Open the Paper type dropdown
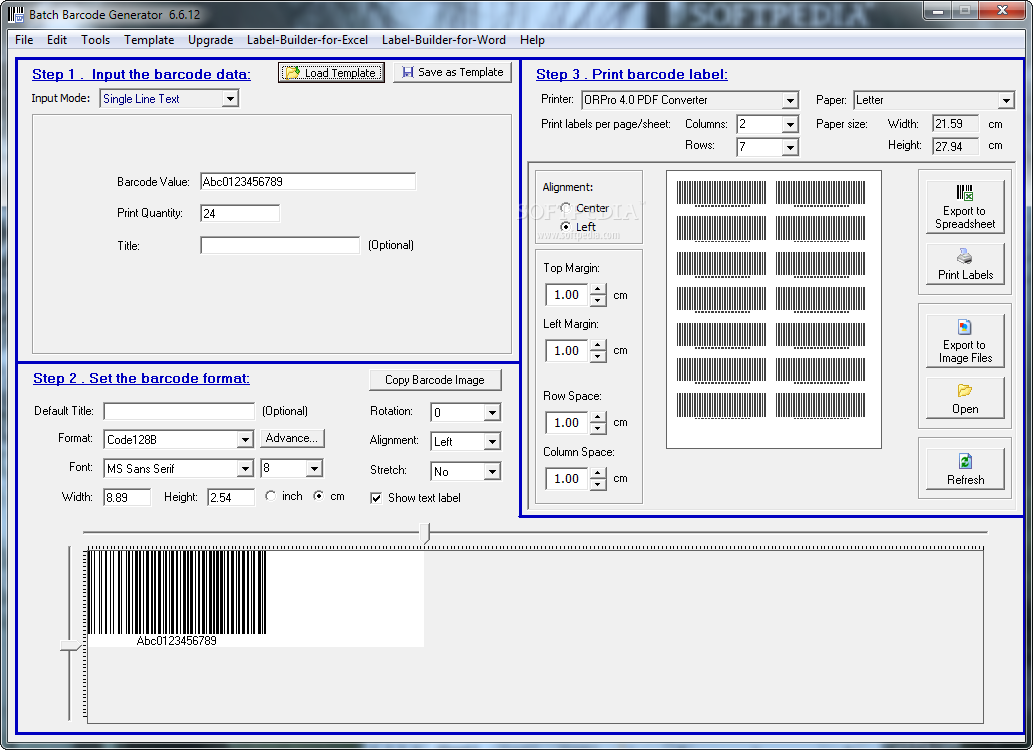Viewport: 1033px width, 750px height. click(1005, 100)
